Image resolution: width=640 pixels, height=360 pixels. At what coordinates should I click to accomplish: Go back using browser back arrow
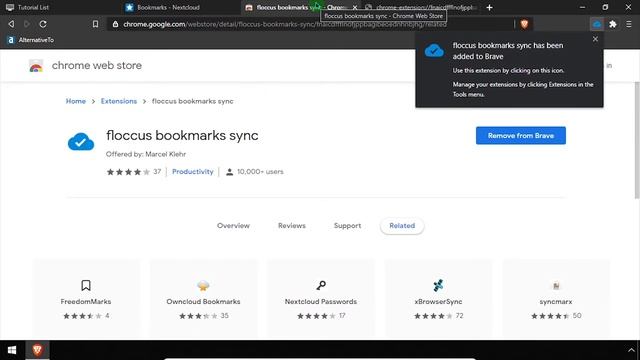coord(11,24)
